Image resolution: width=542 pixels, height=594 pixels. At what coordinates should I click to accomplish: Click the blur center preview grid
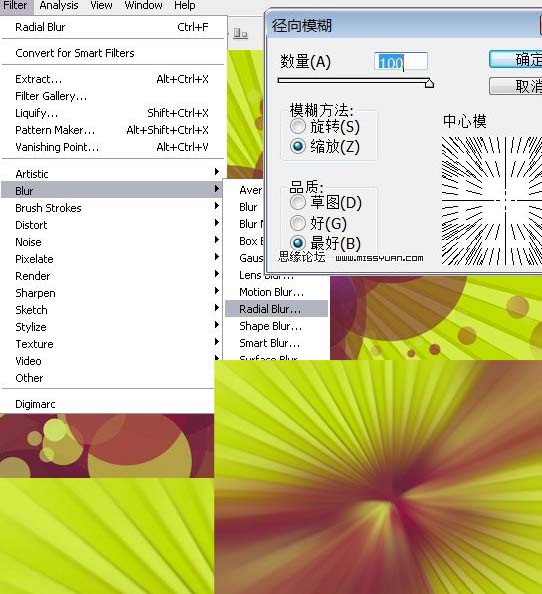tap(492, 201)
